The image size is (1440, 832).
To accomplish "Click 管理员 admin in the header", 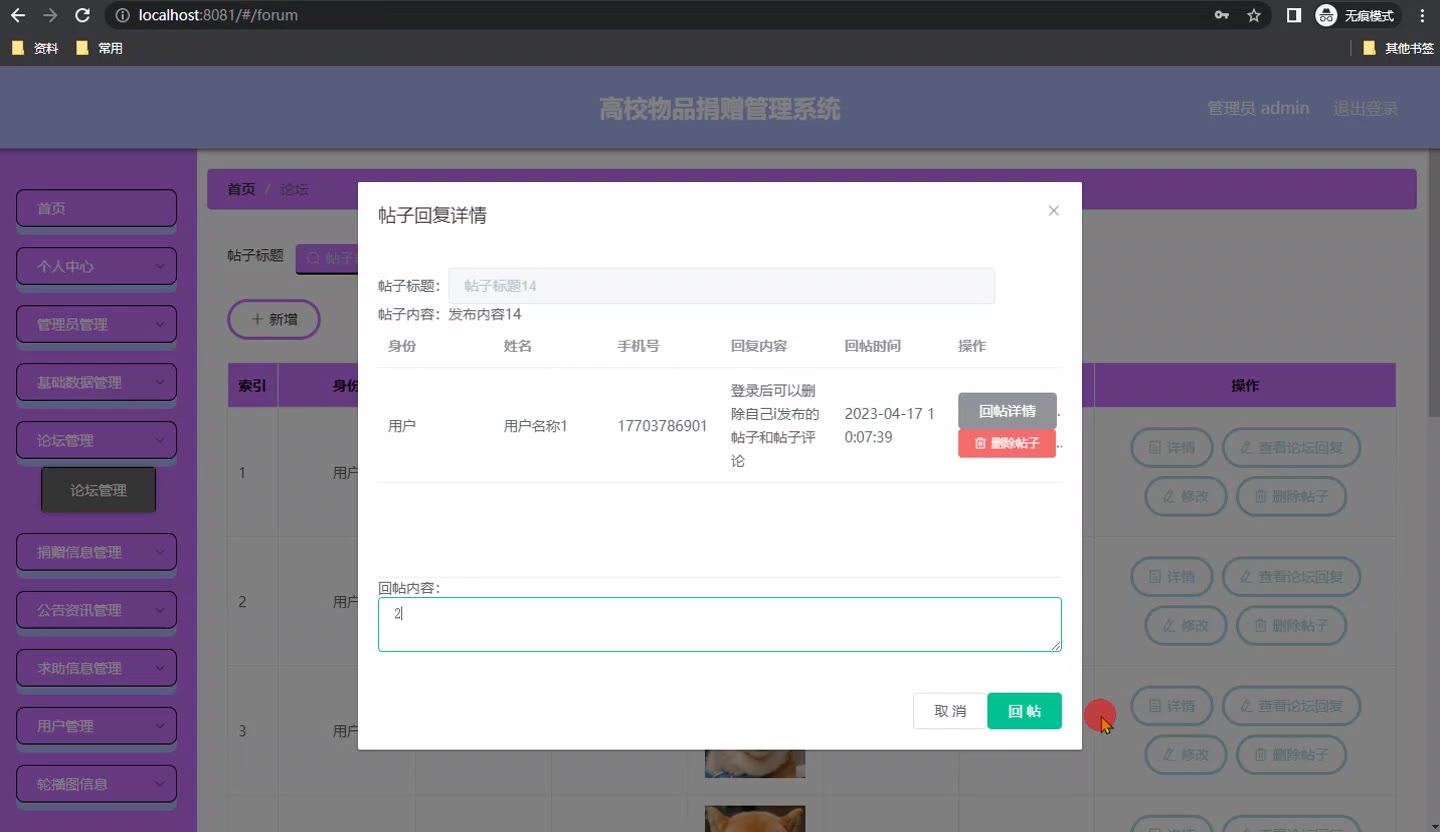I will 1258,108.
